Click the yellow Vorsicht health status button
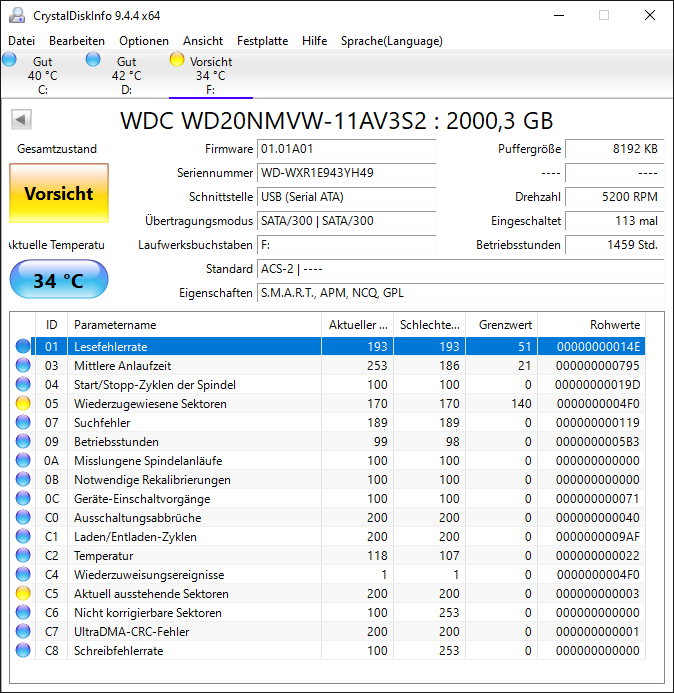The height and width of the screenshot is (693, 674). pyautogui.click(x=59, y=193)
